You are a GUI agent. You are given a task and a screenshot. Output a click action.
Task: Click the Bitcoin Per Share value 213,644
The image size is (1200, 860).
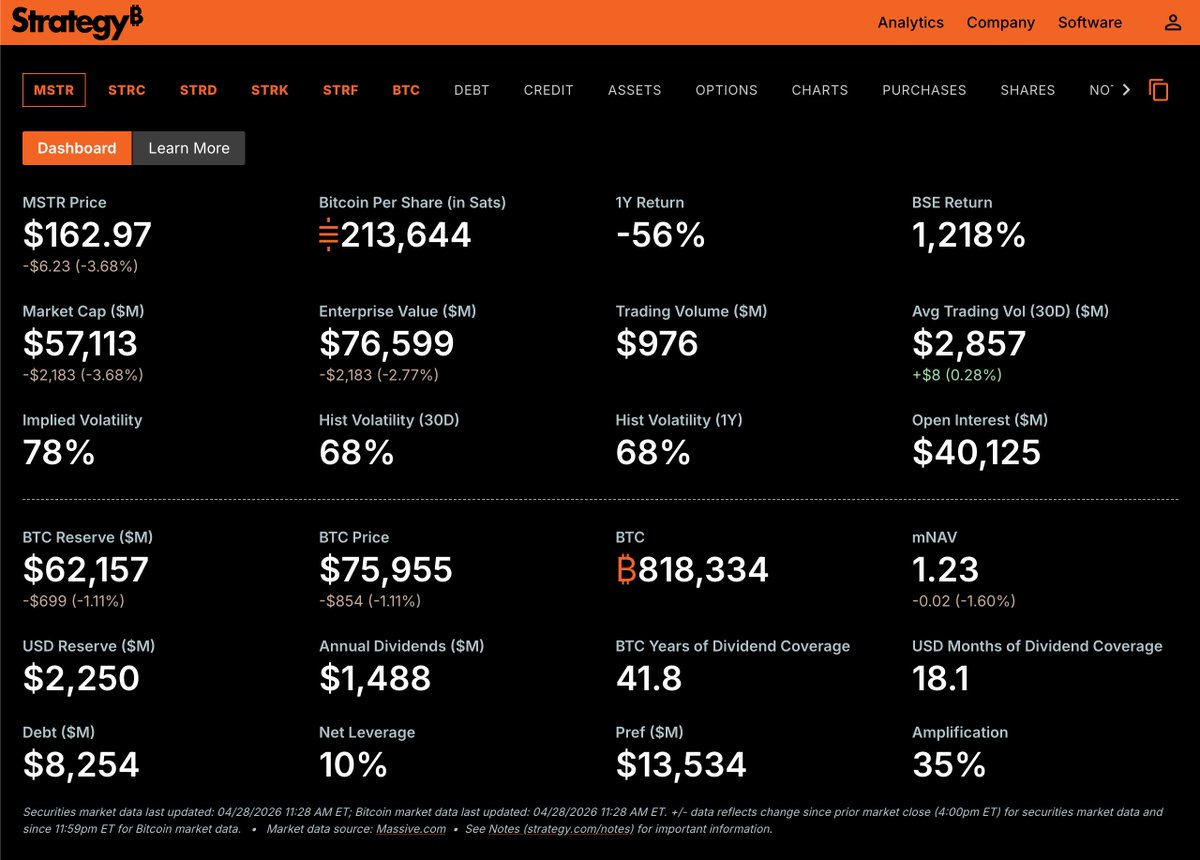(406, 236)
